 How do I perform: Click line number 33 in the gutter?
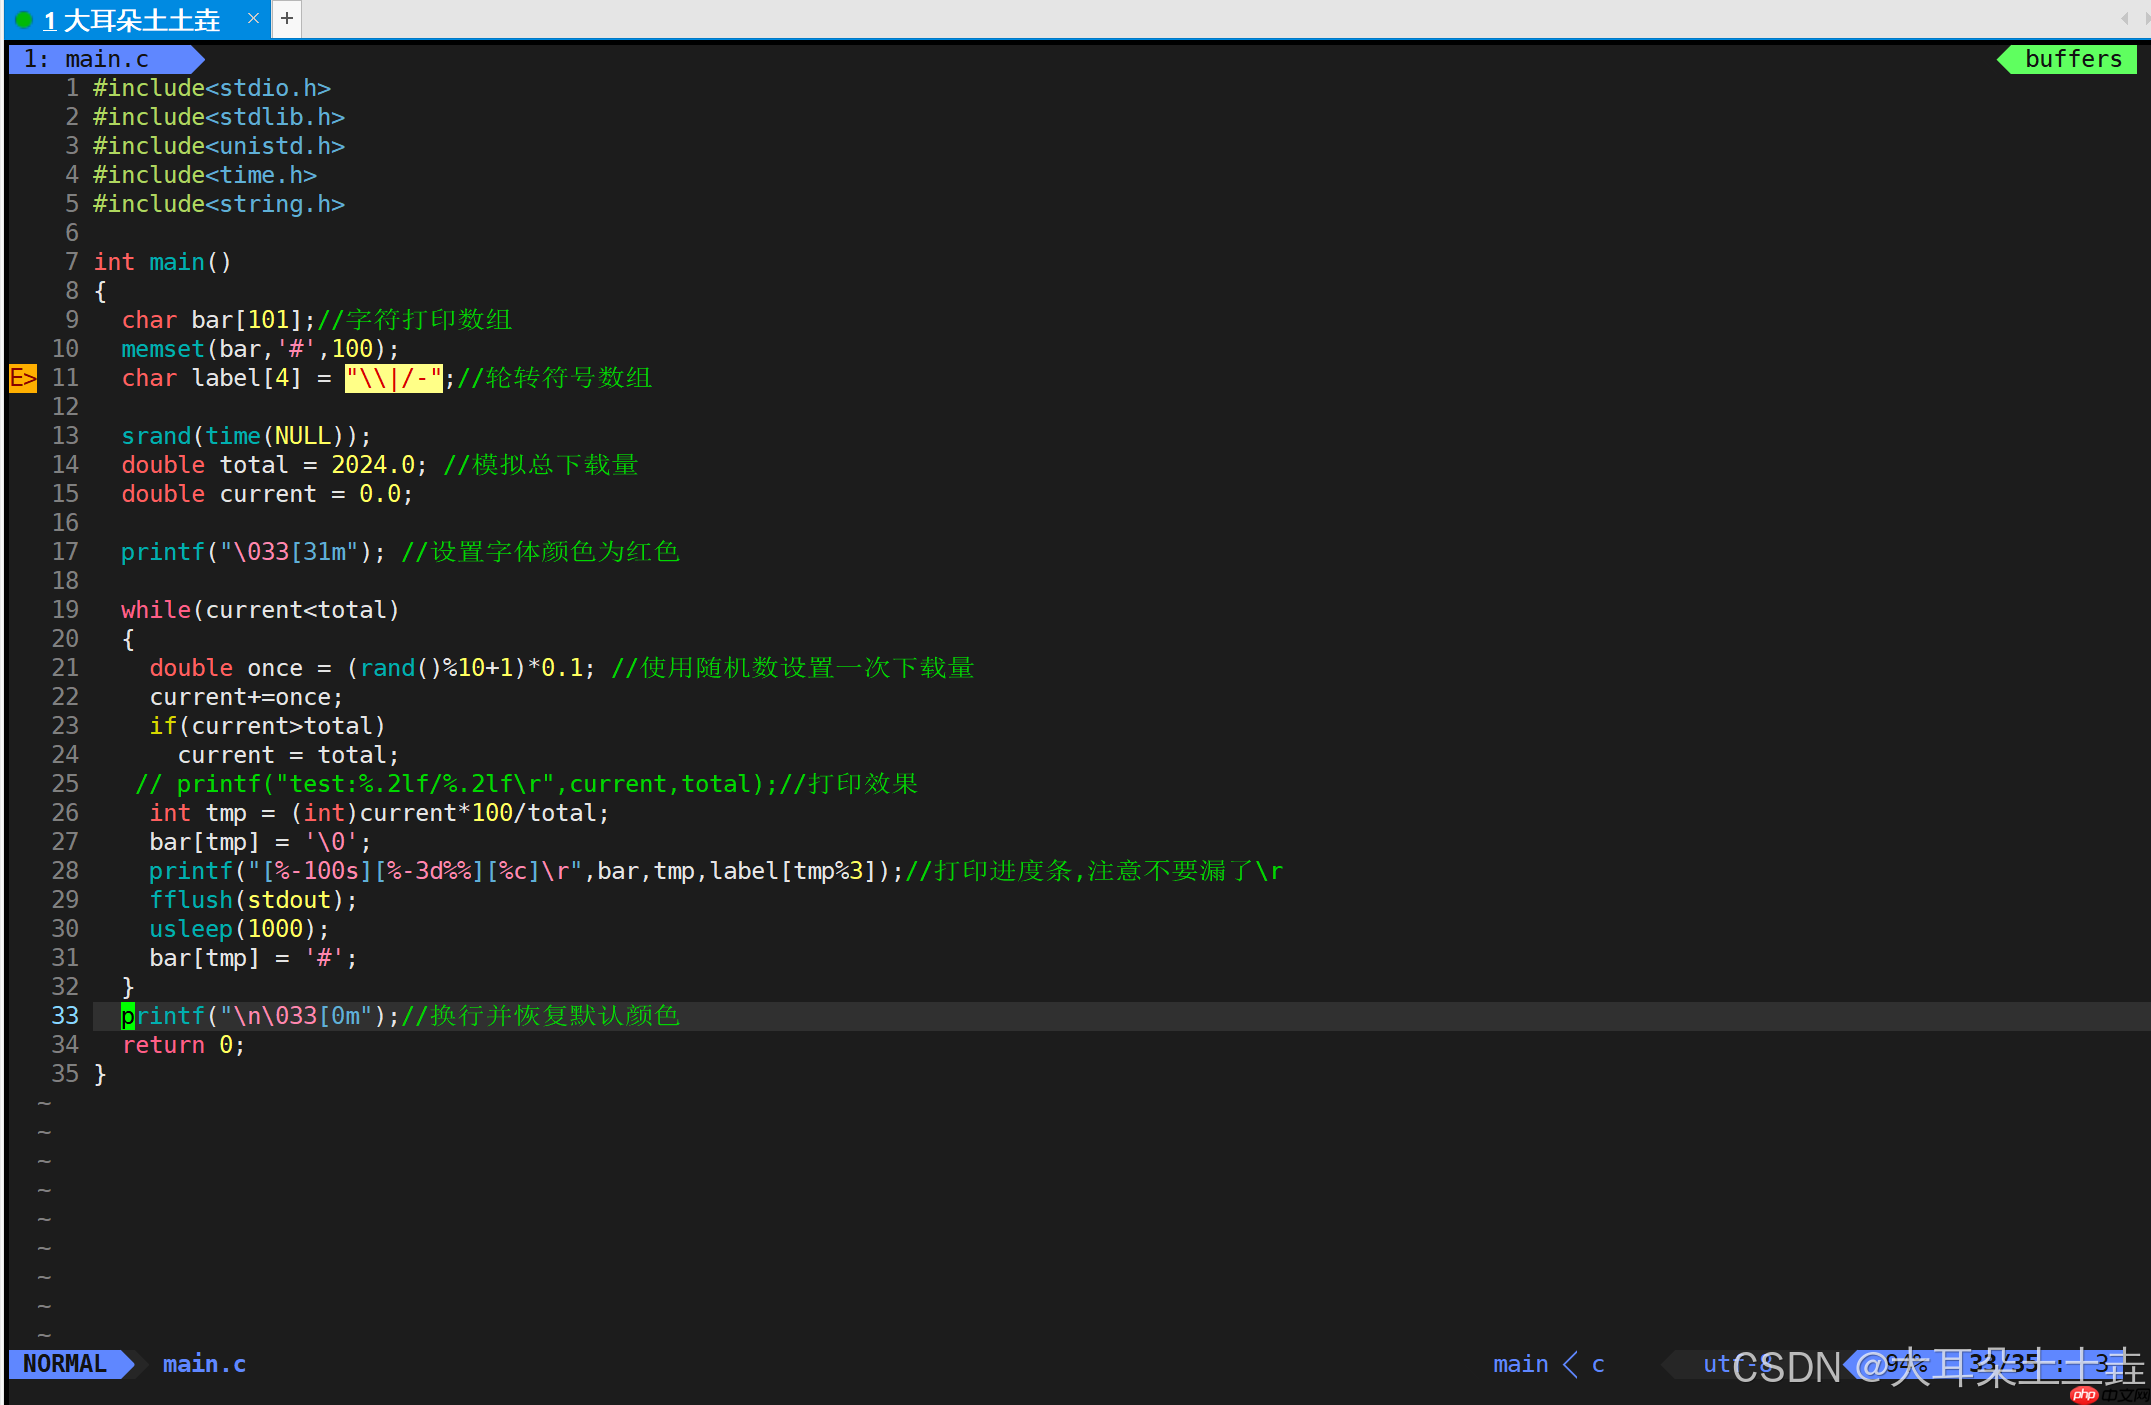pyautogui.click(x=64, y=1015)
